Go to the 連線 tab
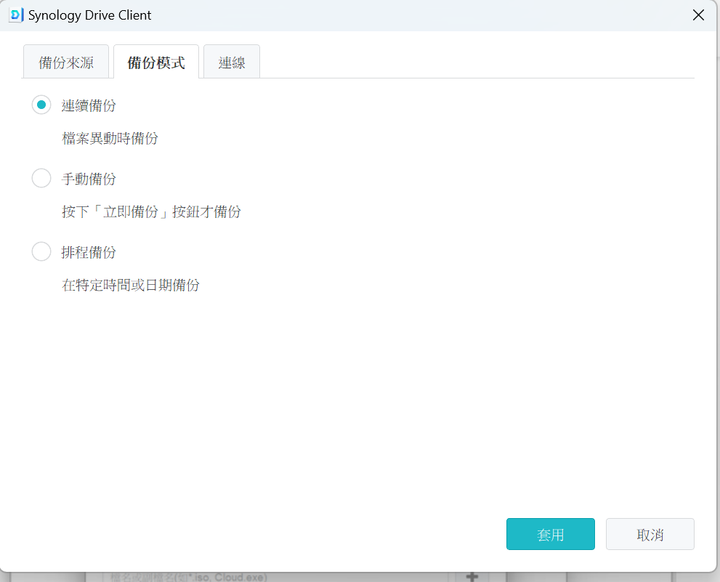Image resolution: width=720 pixels, height=582 pixels. tap(232, 62)
